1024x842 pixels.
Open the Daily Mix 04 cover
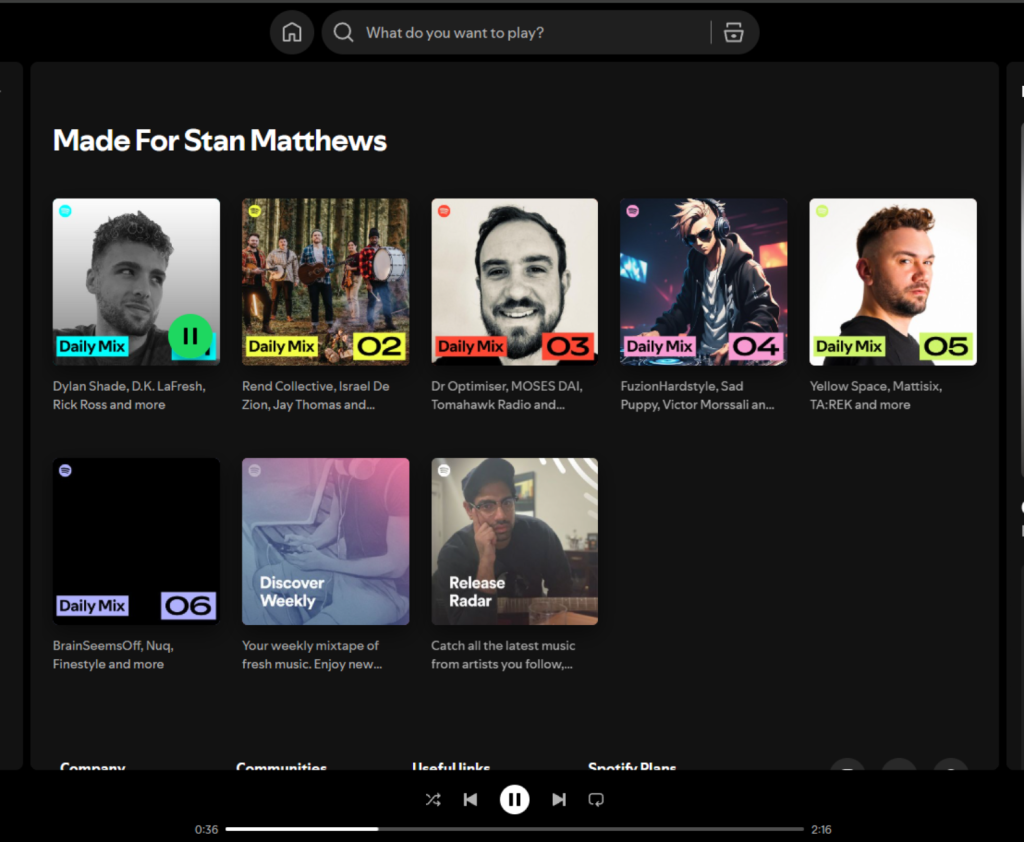click(704, 282)
